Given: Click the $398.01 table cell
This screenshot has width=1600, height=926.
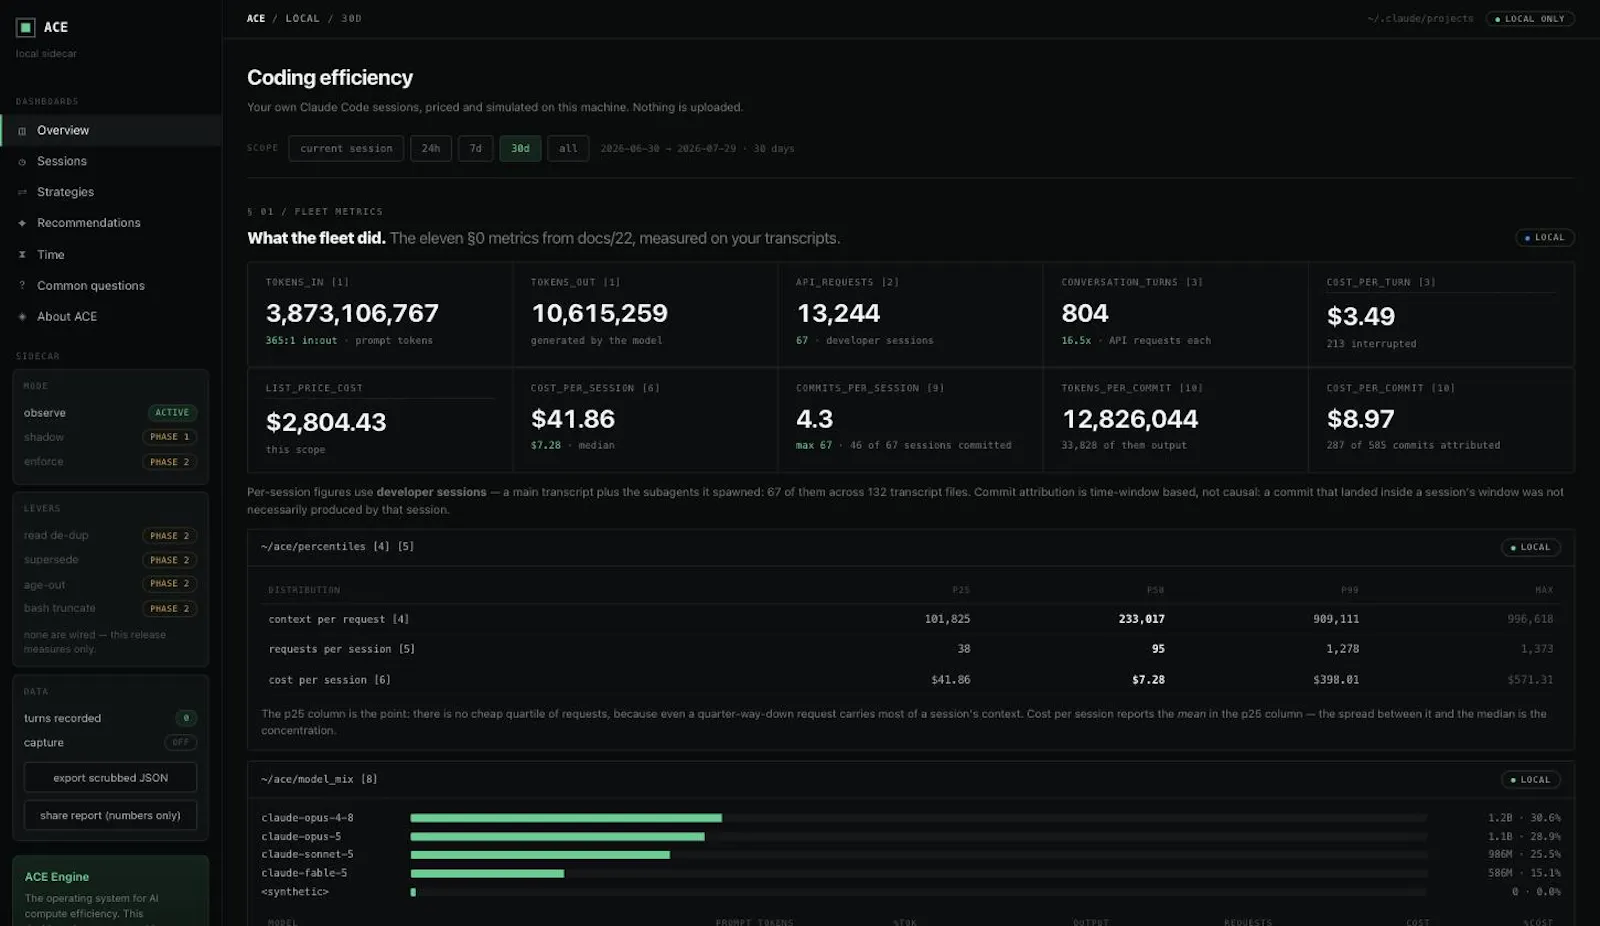Looking at the screenshot, I should pyautogui.click(x=1336, y=680).
